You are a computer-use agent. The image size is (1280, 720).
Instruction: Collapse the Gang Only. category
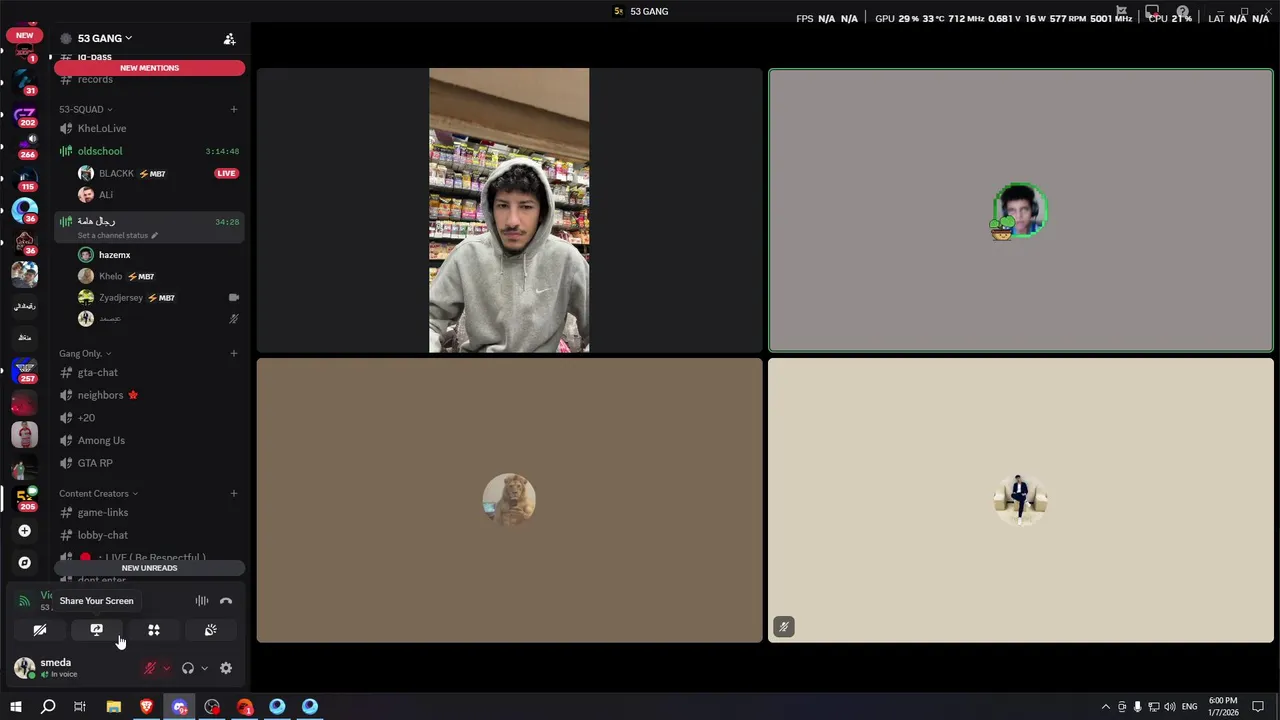85,353
